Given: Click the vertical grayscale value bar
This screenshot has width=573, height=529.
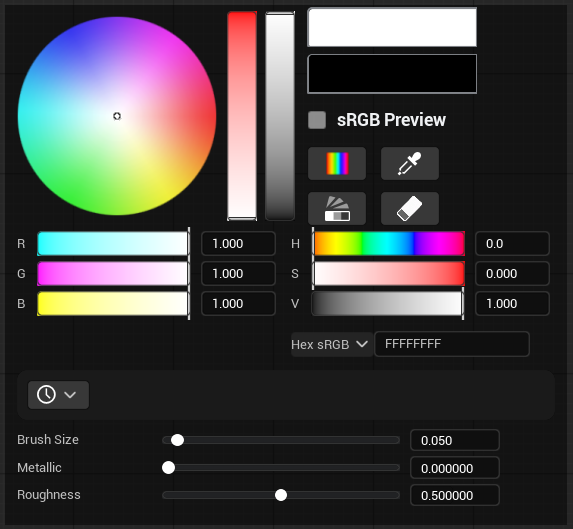Looking at the screenshot, I should click(x=280, y=116).
